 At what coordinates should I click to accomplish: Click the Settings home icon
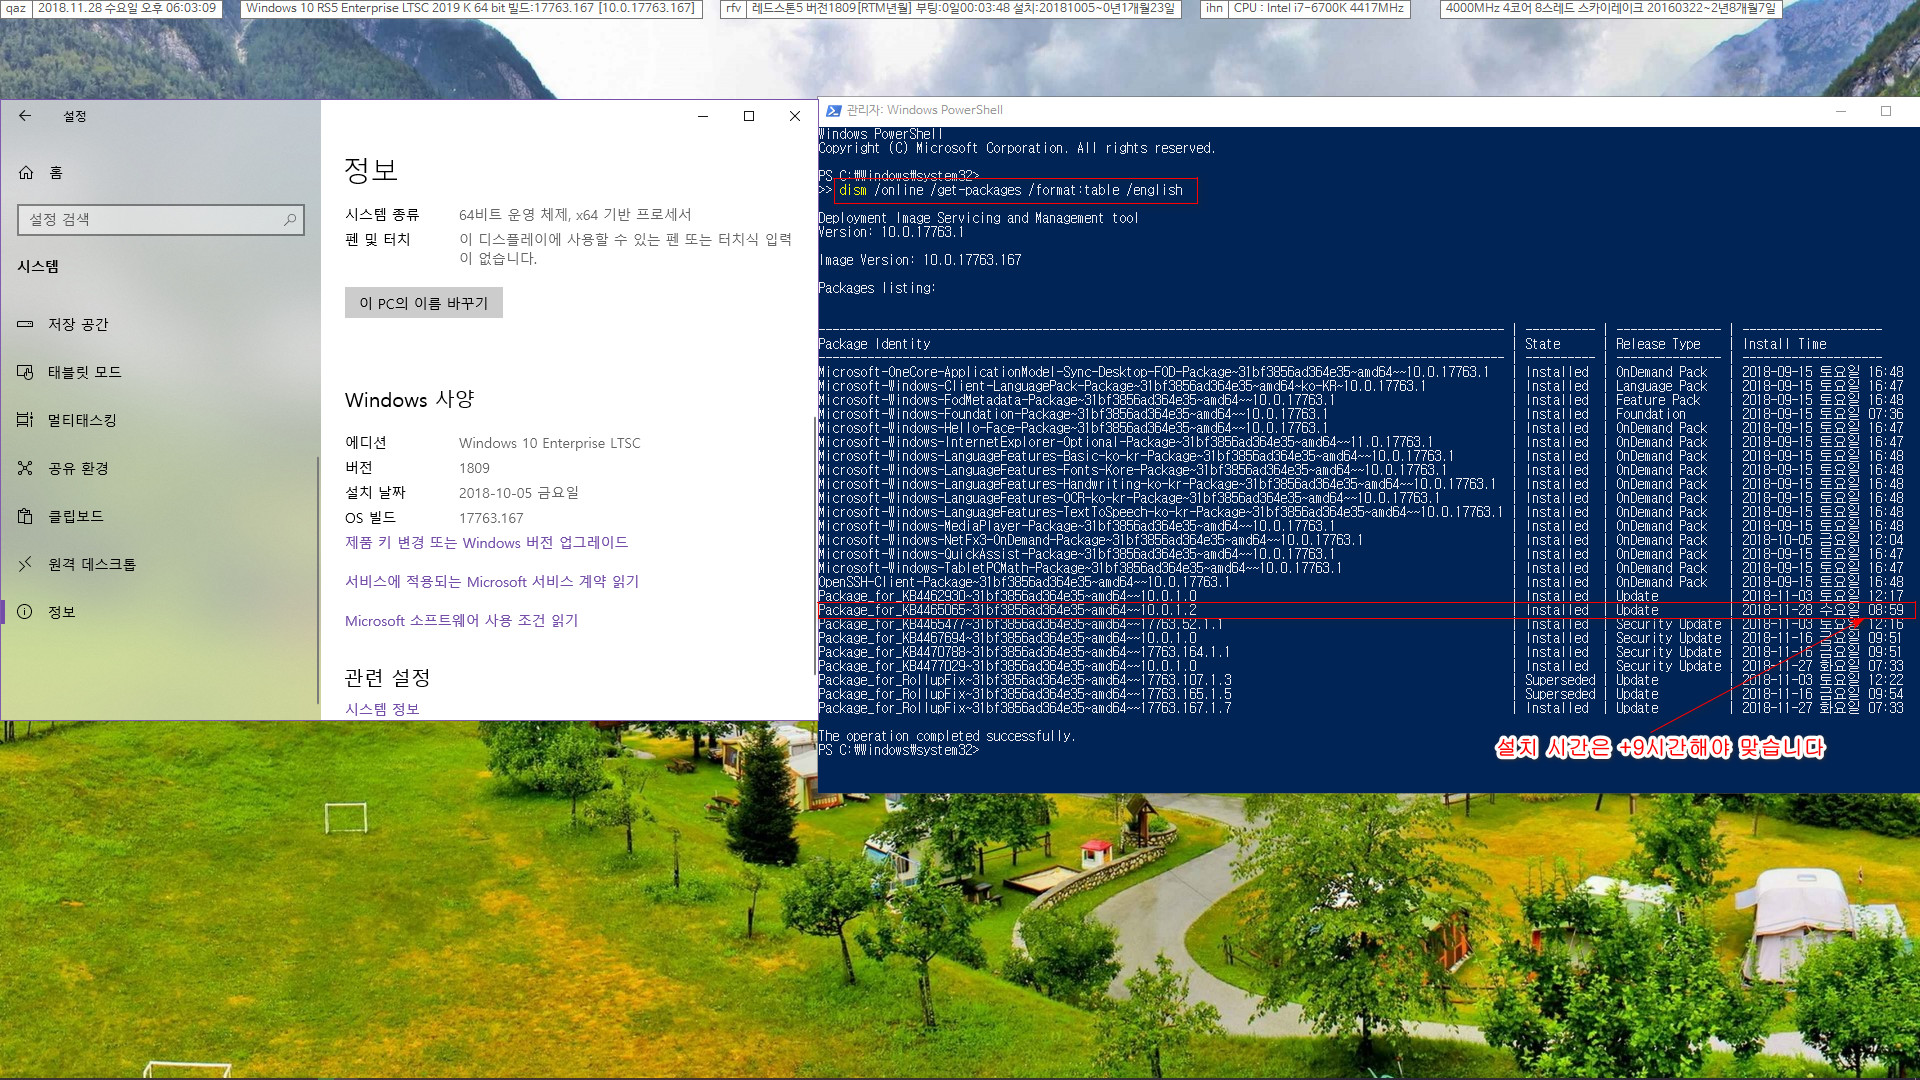(x=26, y=173)
